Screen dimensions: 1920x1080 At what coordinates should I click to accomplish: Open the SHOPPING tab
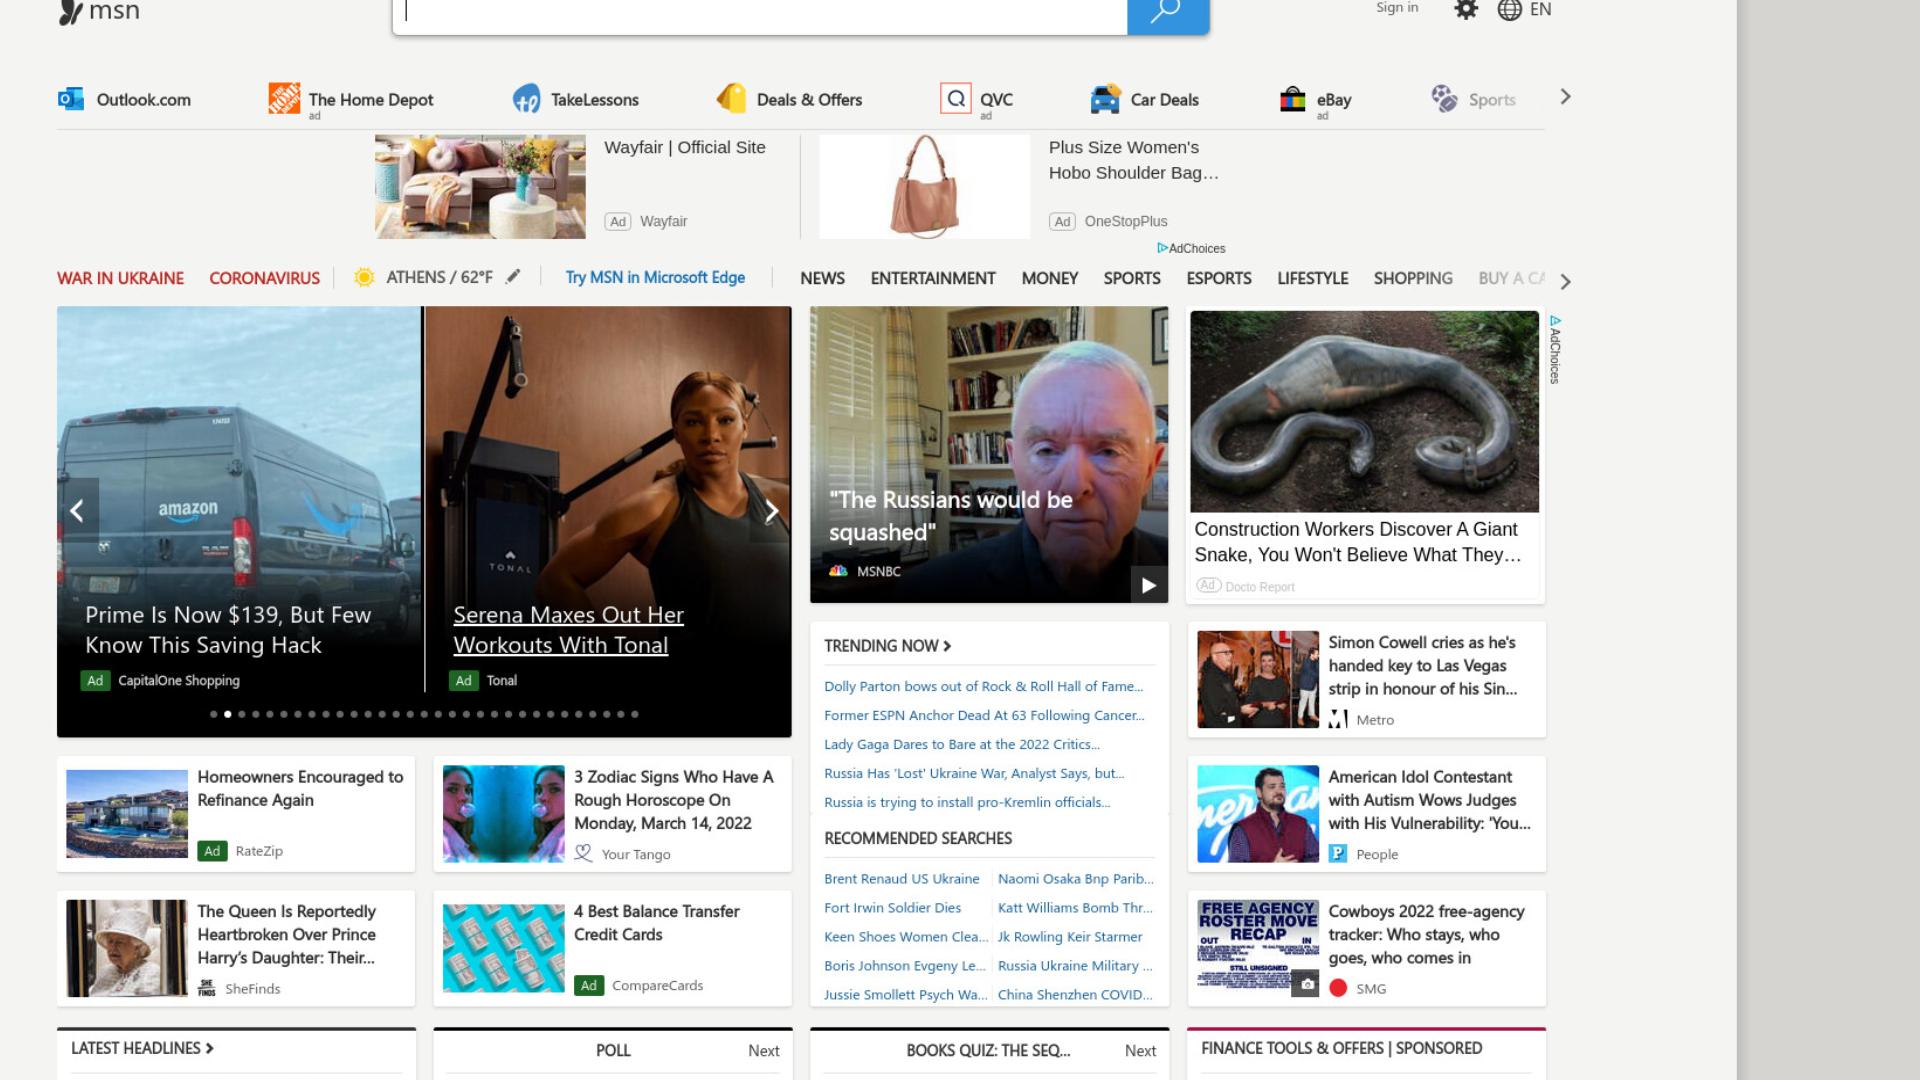coord(1413,278)
